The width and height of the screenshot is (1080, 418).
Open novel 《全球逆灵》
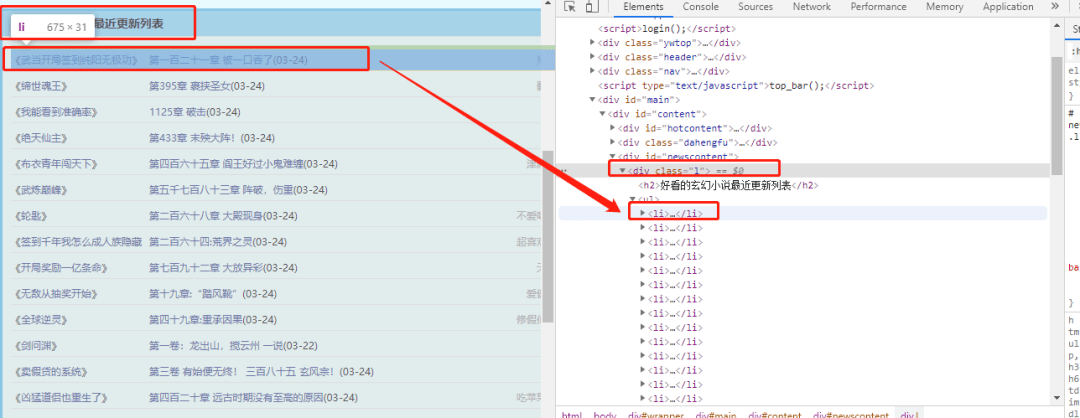(41, 320)
